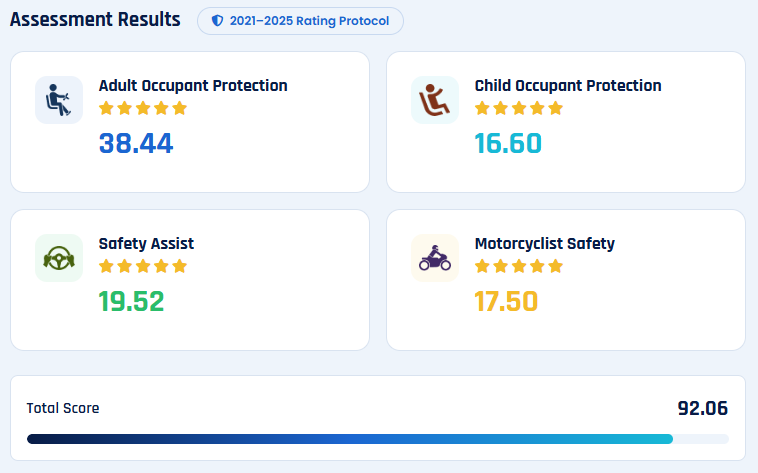Click the Adult Occupant Protection seated driver icon

(x=58, y=100)
